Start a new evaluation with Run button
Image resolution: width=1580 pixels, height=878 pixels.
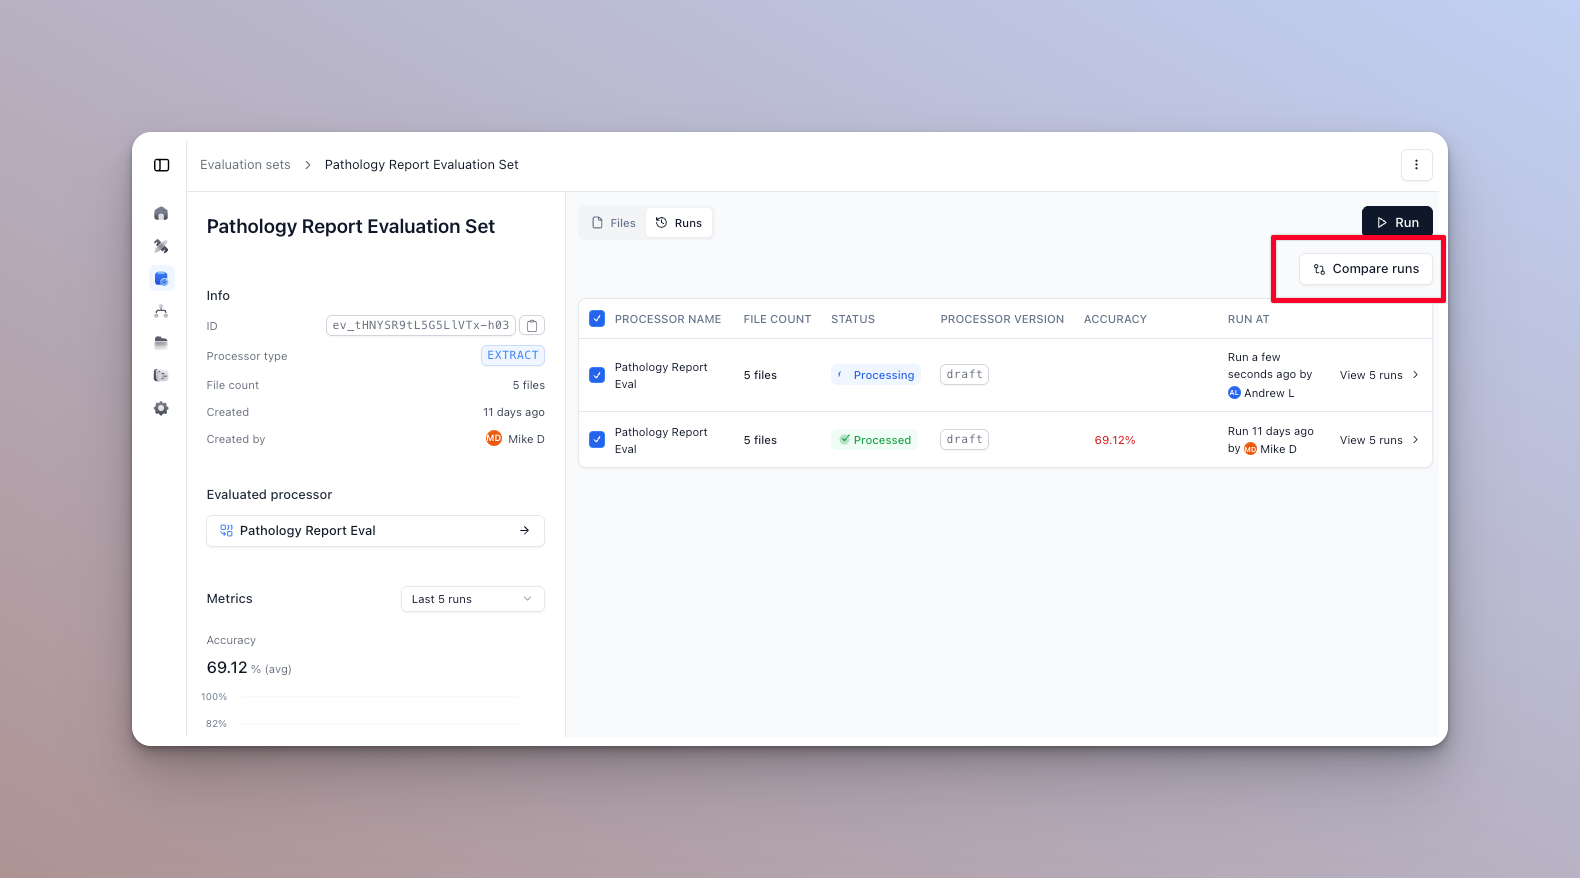(1397, 222)
